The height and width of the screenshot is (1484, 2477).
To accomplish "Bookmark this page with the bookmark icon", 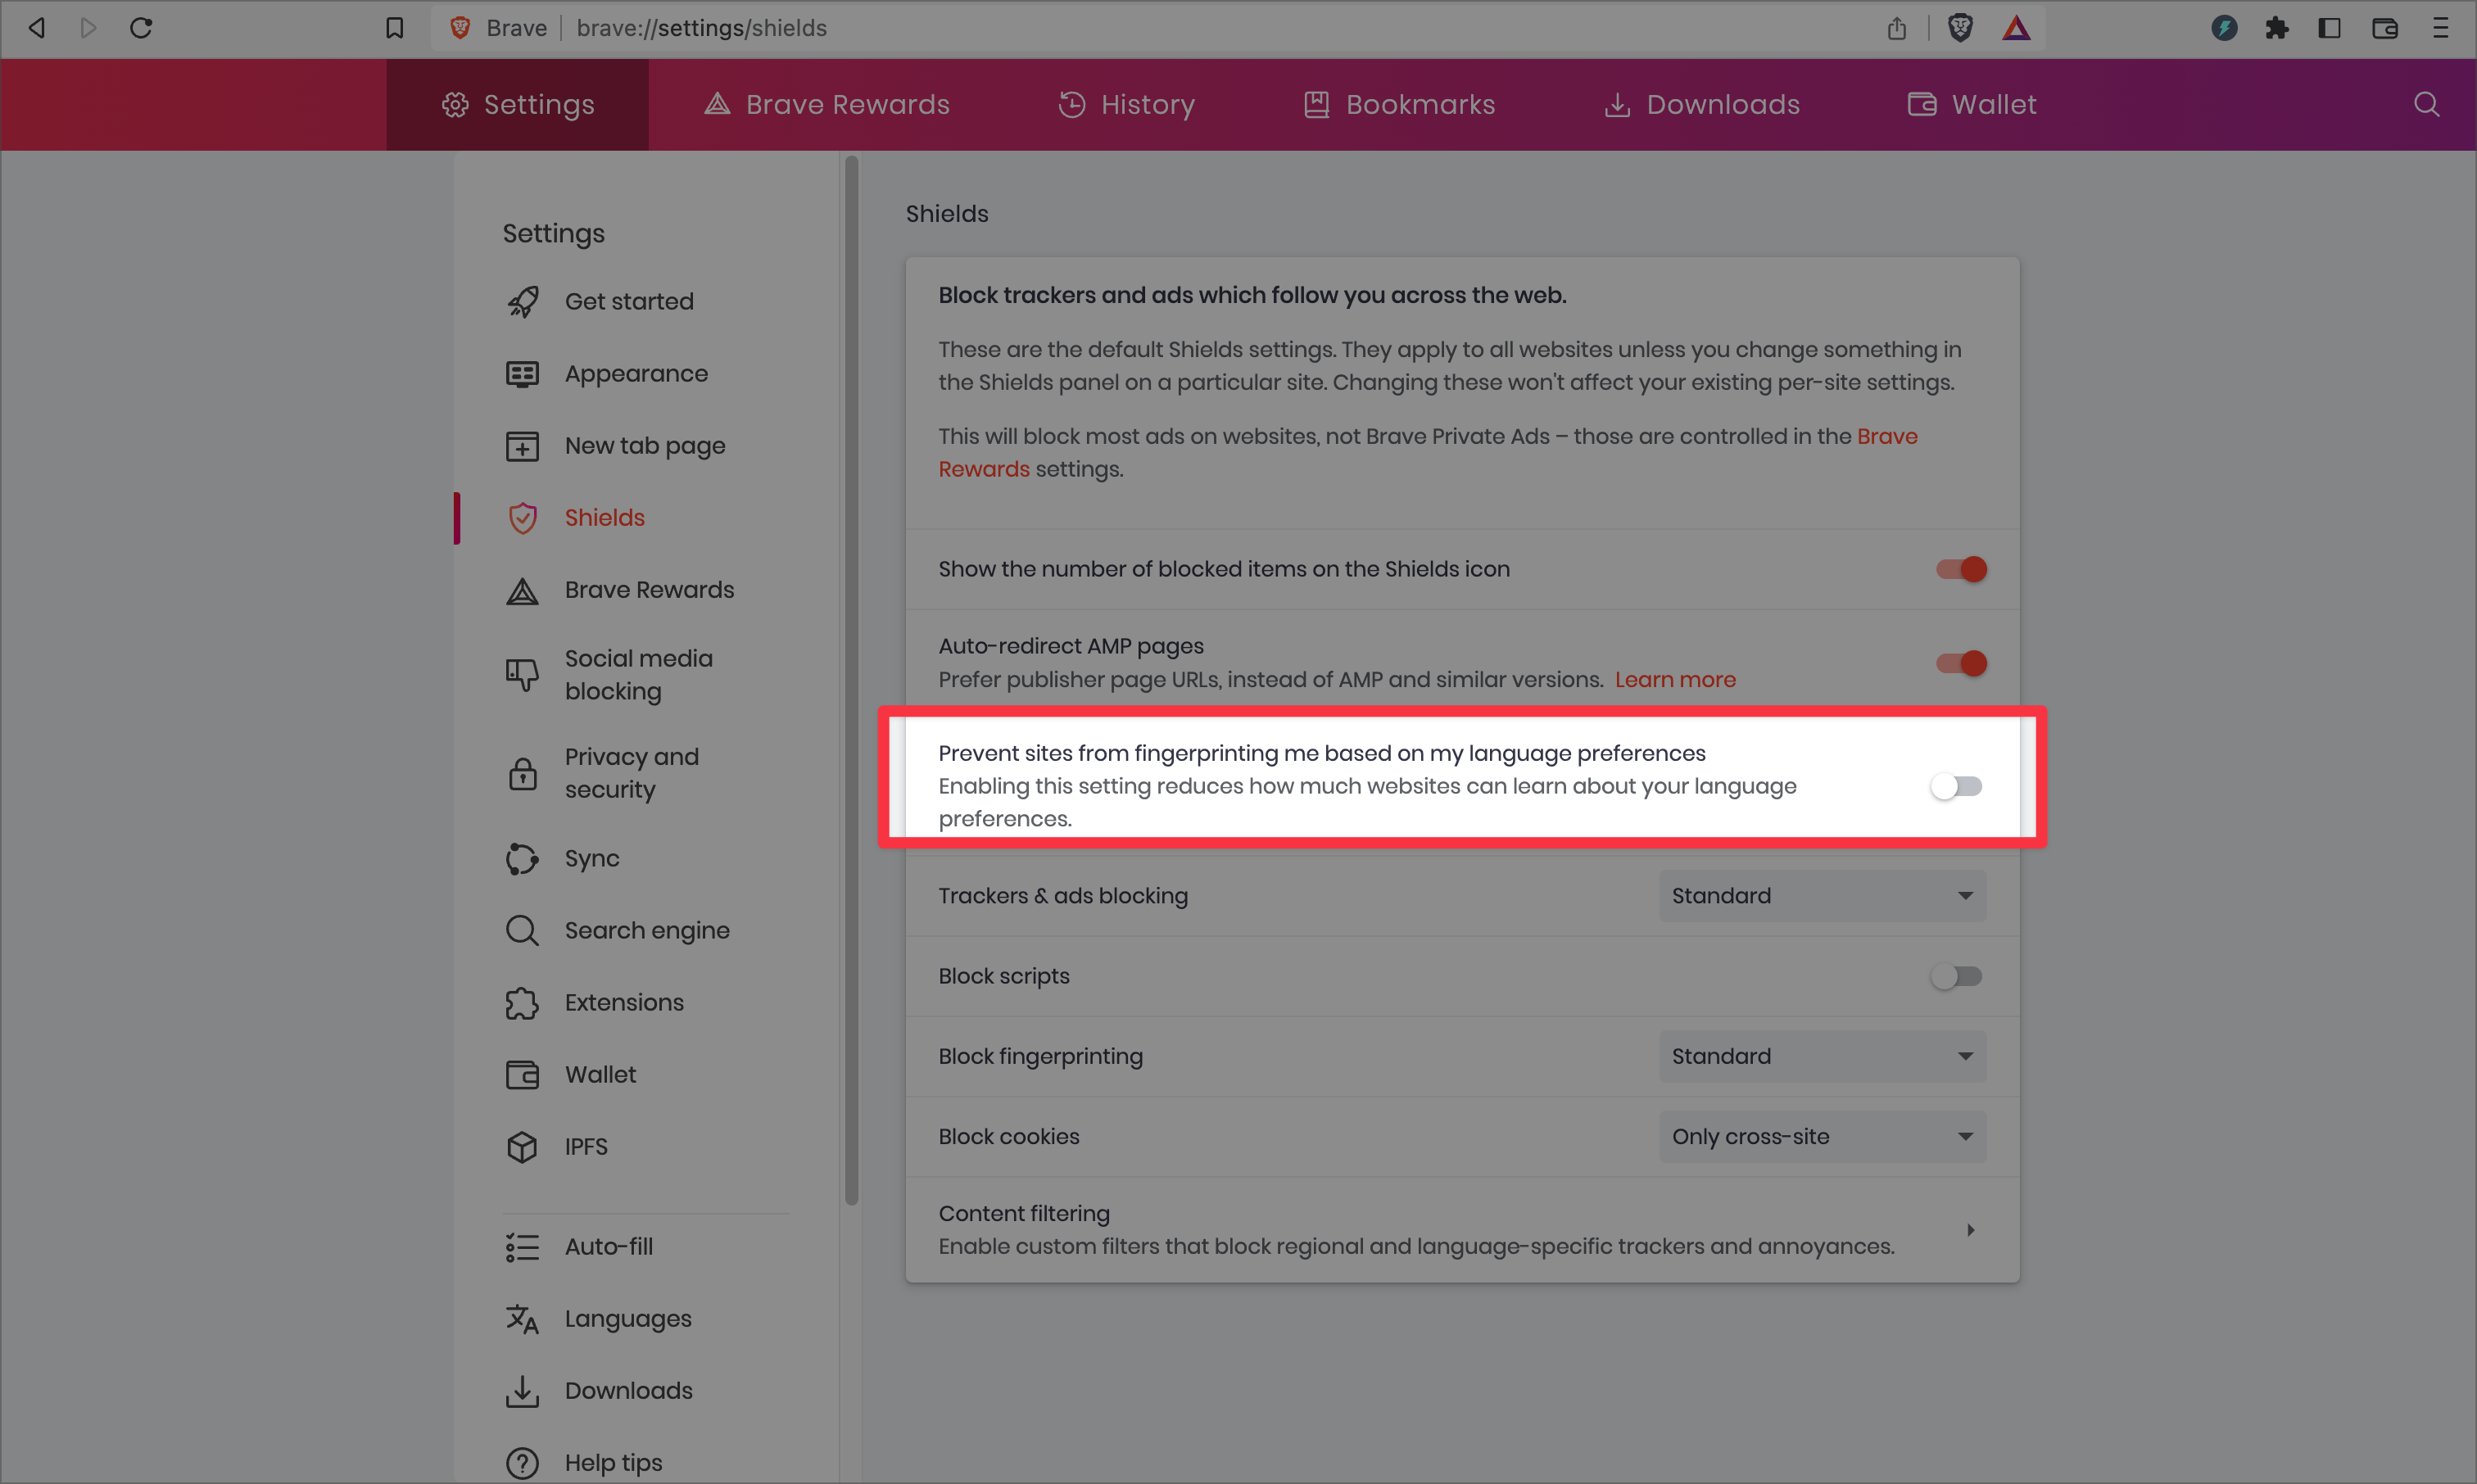I will (395, 28).
